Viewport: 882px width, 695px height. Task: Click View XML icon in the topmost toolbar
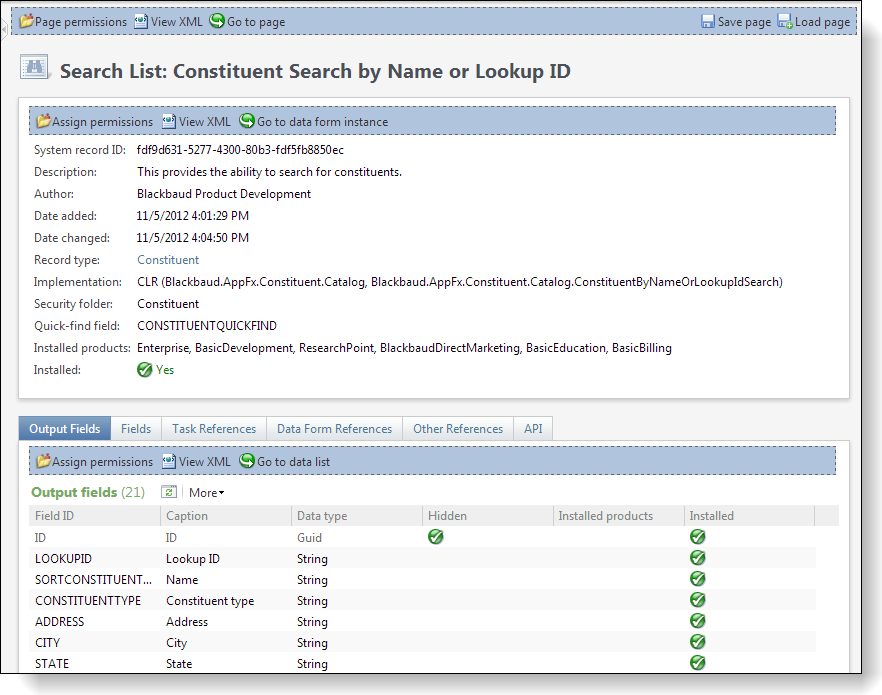pyautogui.click(x=141, y=21)
